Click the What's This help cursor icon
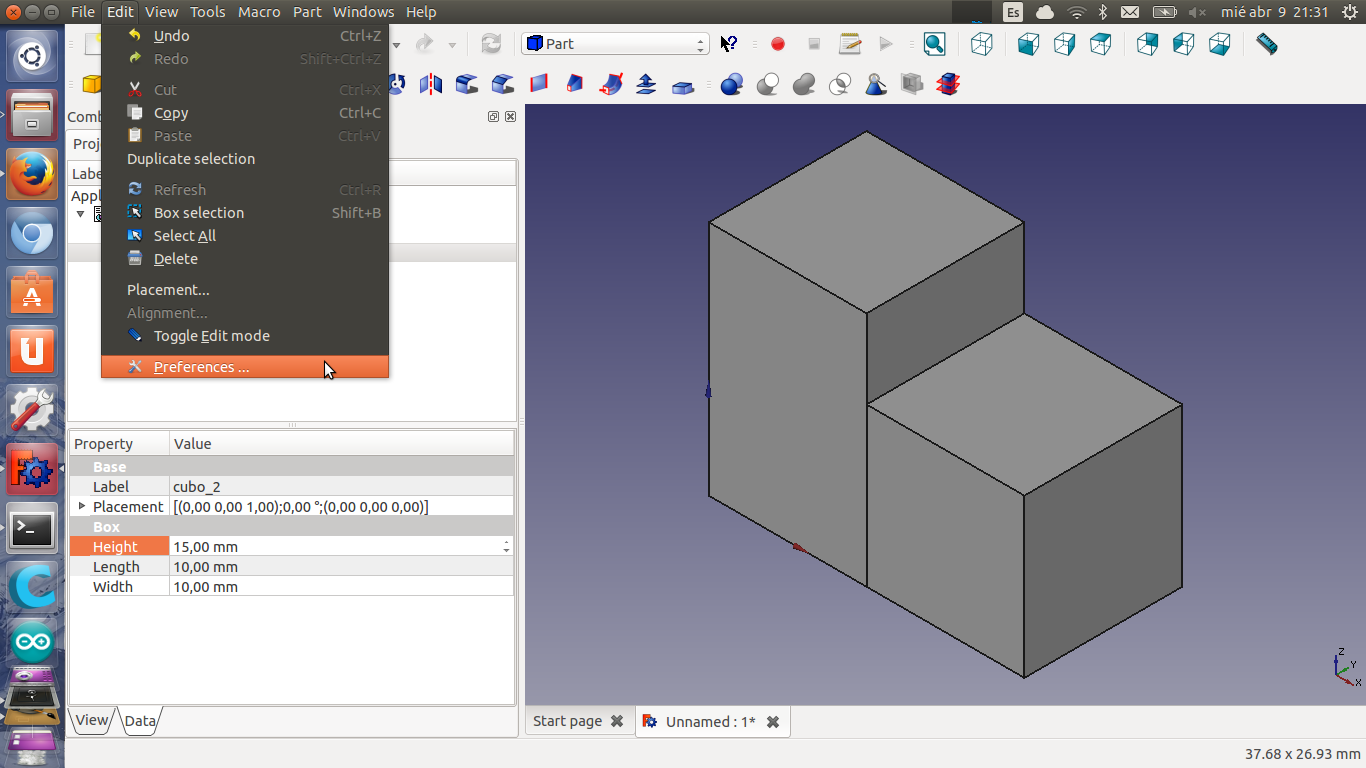Image resolution: width=1366 pixels, height=768 pixels. click(729, 44)
